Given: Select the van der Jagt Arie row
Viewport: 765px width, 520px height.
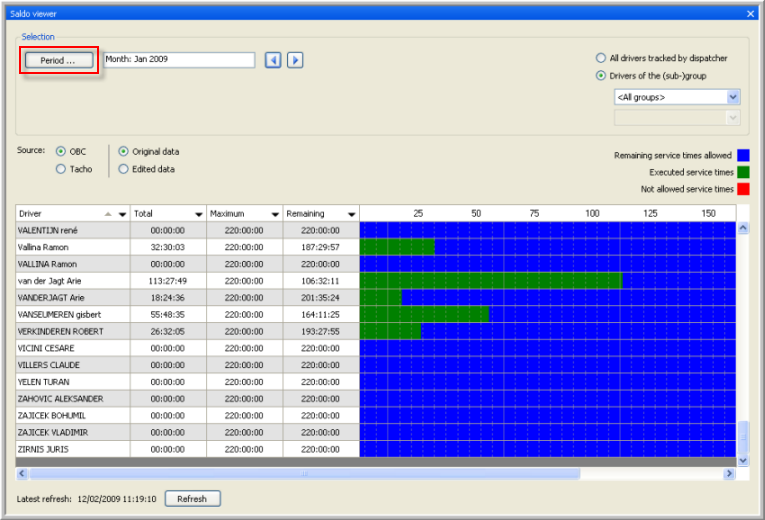Looking at the screenshot, I should tap(70, 281).
